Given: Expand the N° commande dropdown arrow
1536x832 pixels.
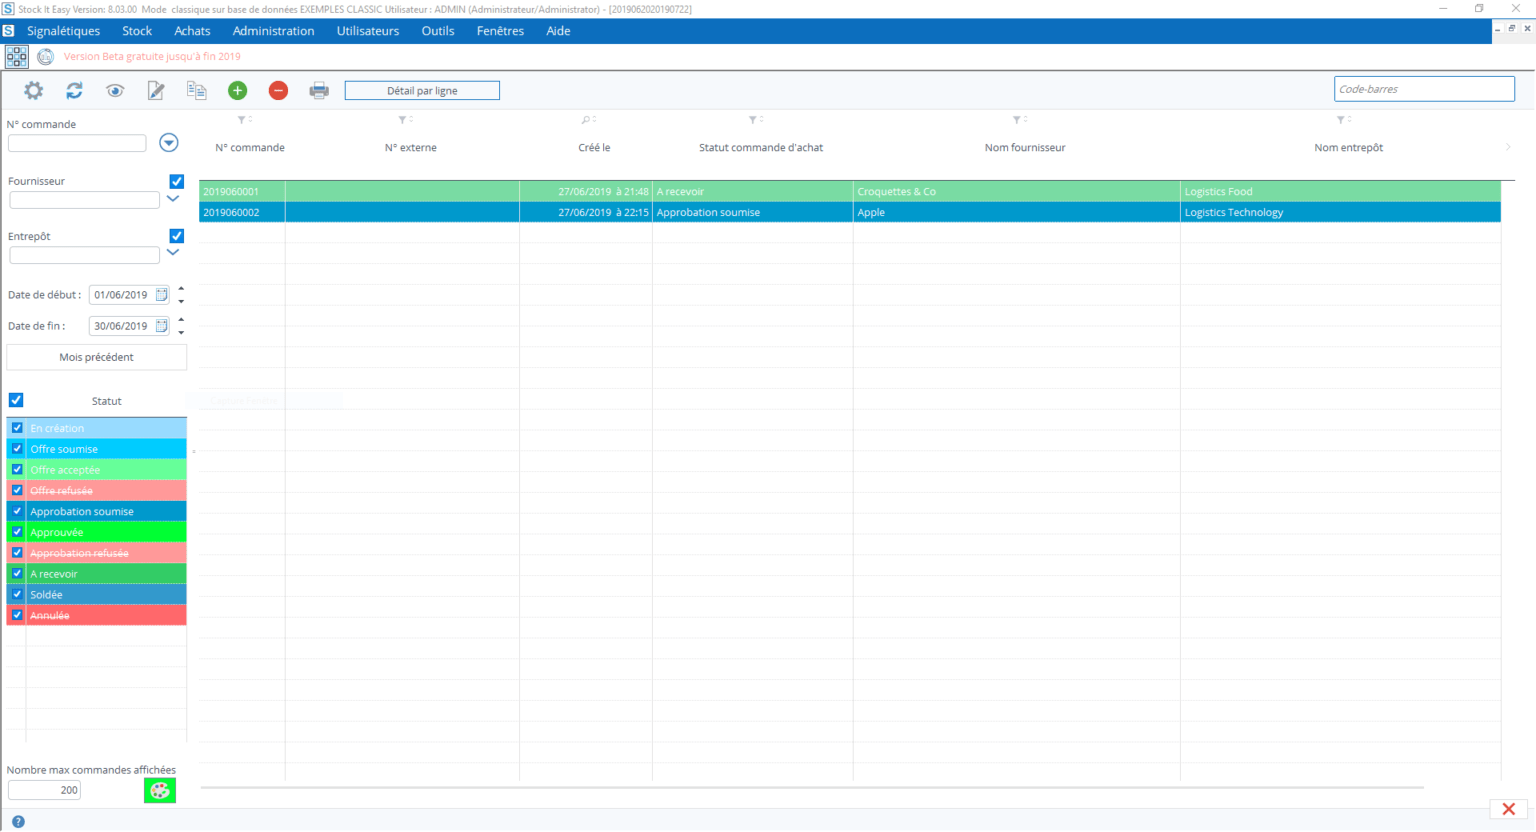Looking at the screenshot, I should coord(168,142).
